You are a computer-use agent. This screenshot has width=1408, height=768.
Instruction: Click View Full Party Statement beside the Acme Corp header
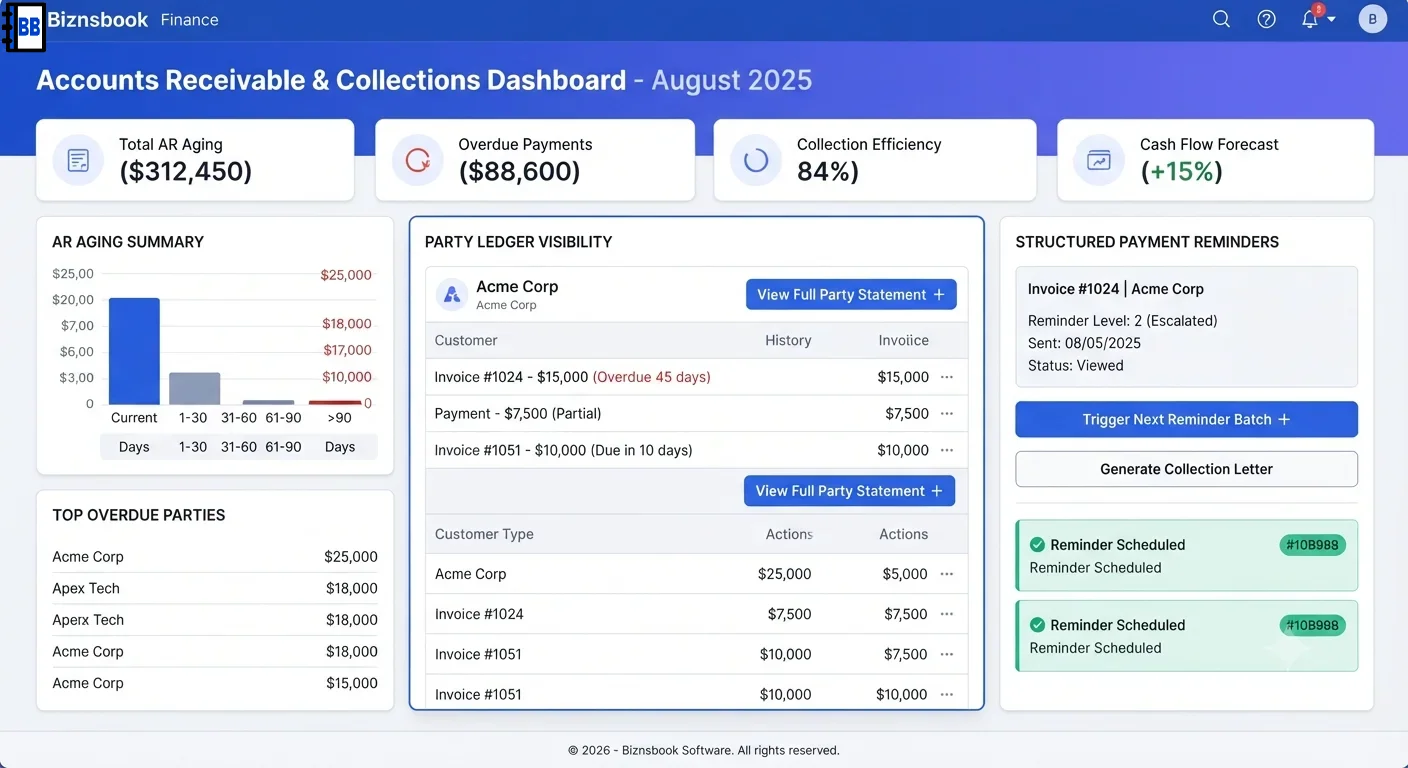pyautogui.click(x=851, y=294)
